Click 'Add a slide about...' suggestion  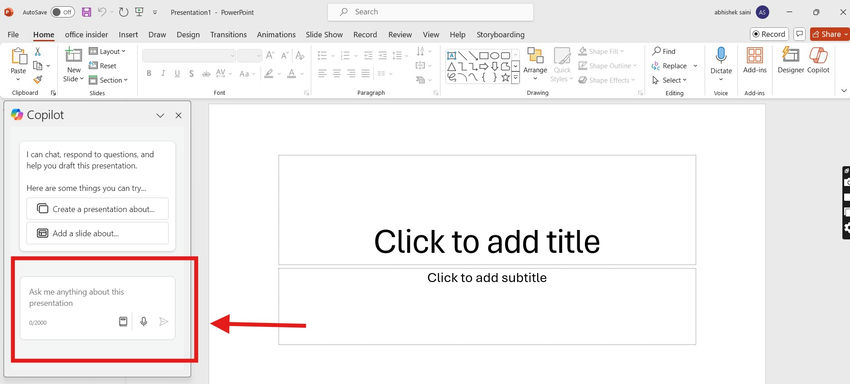98,233
